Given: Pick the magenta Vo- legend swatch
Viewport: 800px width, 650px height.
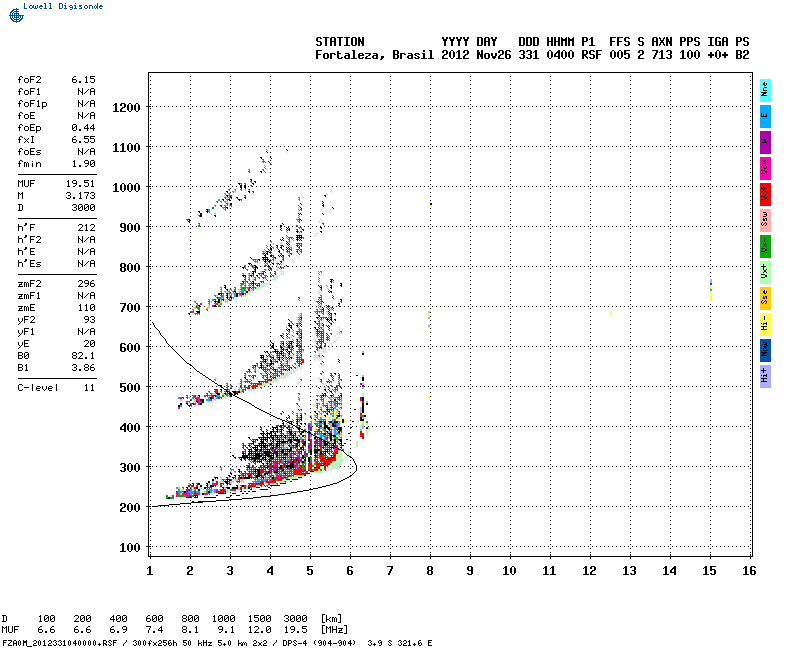Looking at the screenshot, I should 765,168.
